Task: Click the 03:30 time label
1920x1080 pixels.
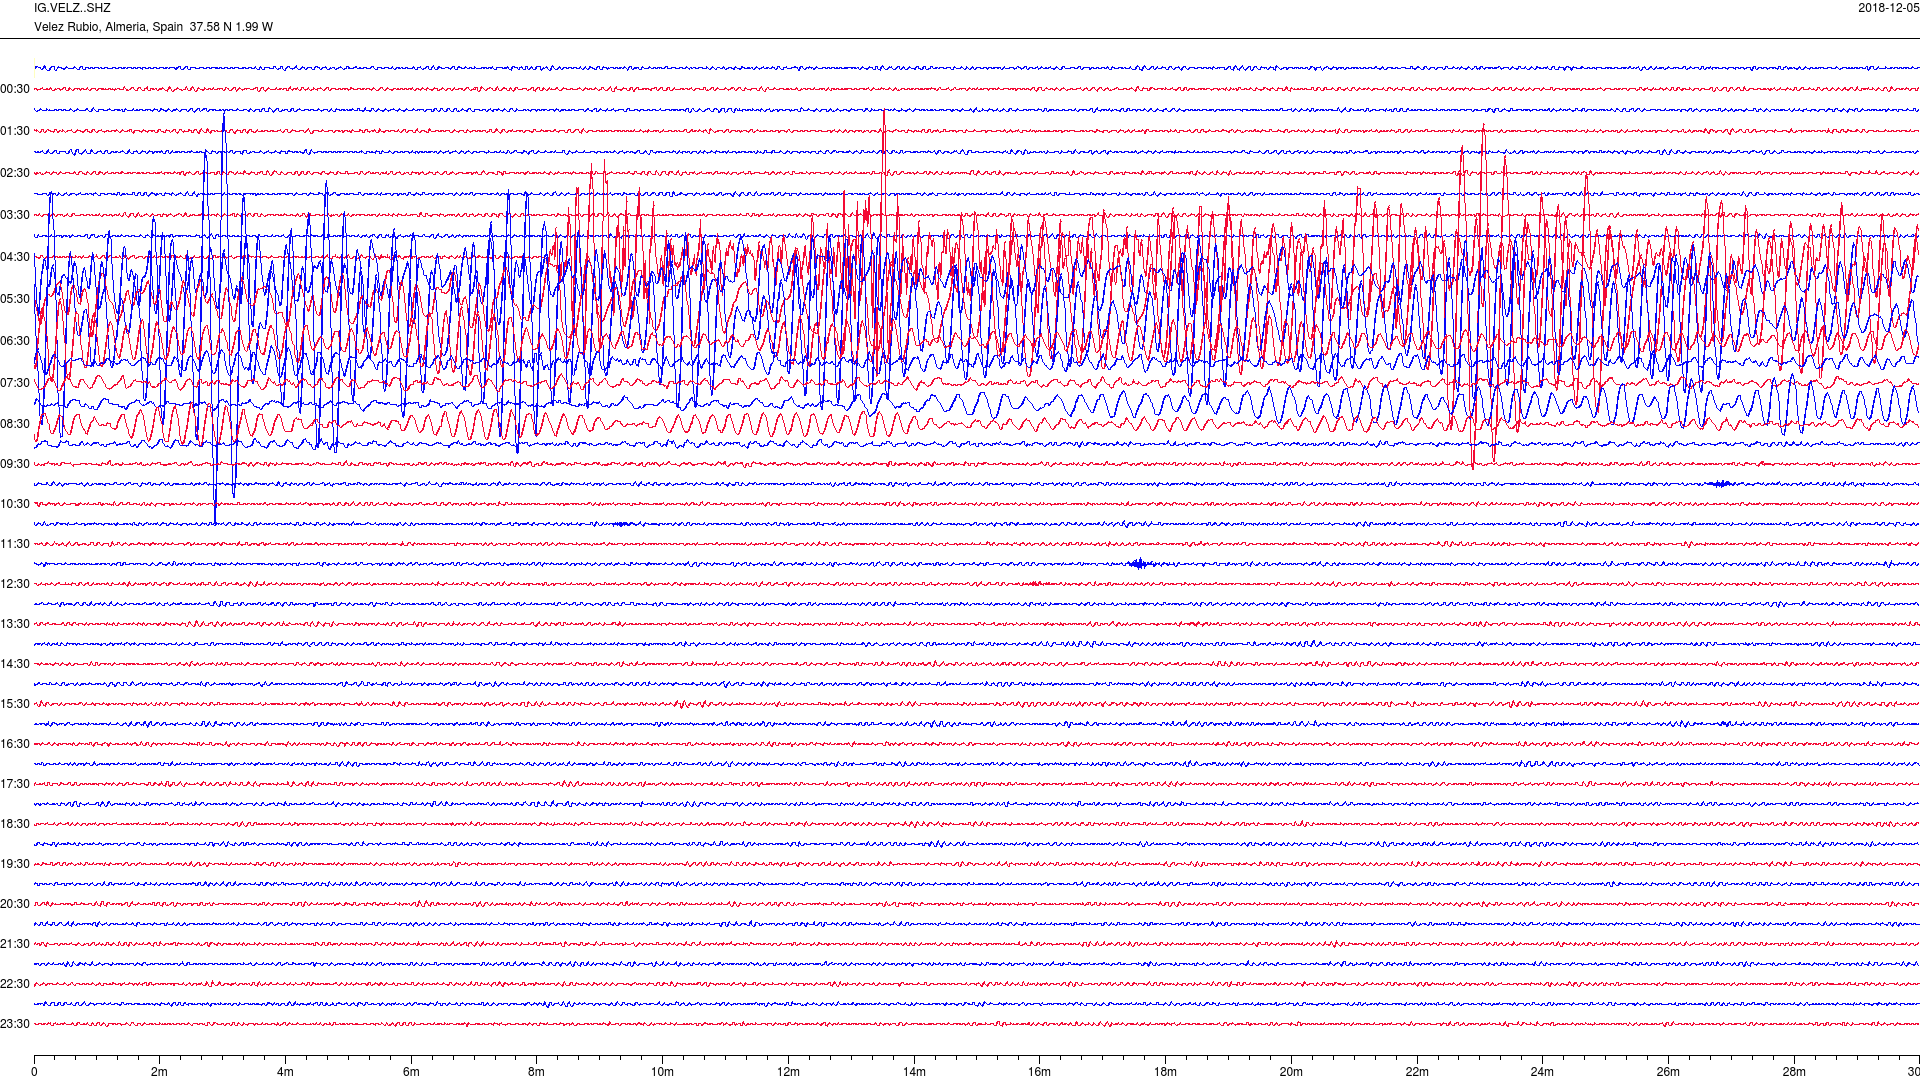Action: 15,215
